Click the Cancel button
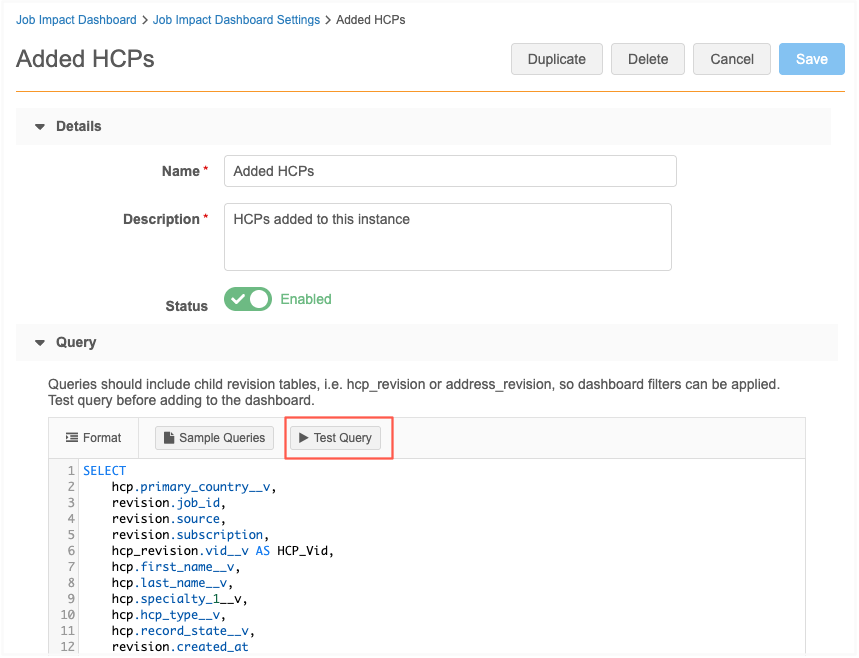Screen dimensions: 859x658 point(731,59)
